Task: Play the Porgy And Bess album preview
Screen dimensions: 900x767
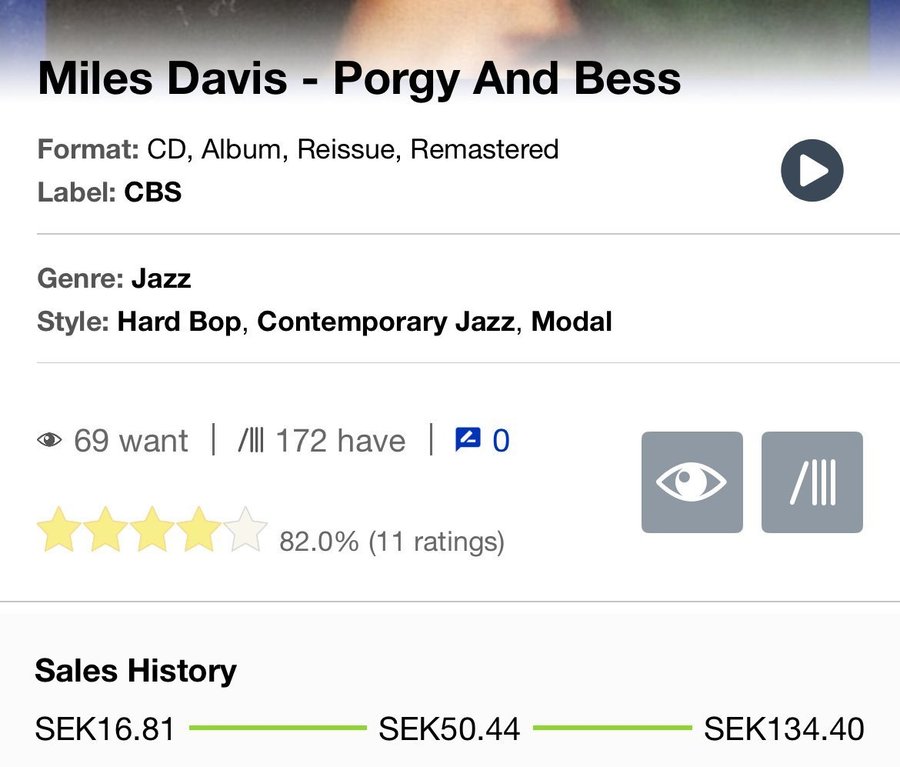Action: pos(811,171)
